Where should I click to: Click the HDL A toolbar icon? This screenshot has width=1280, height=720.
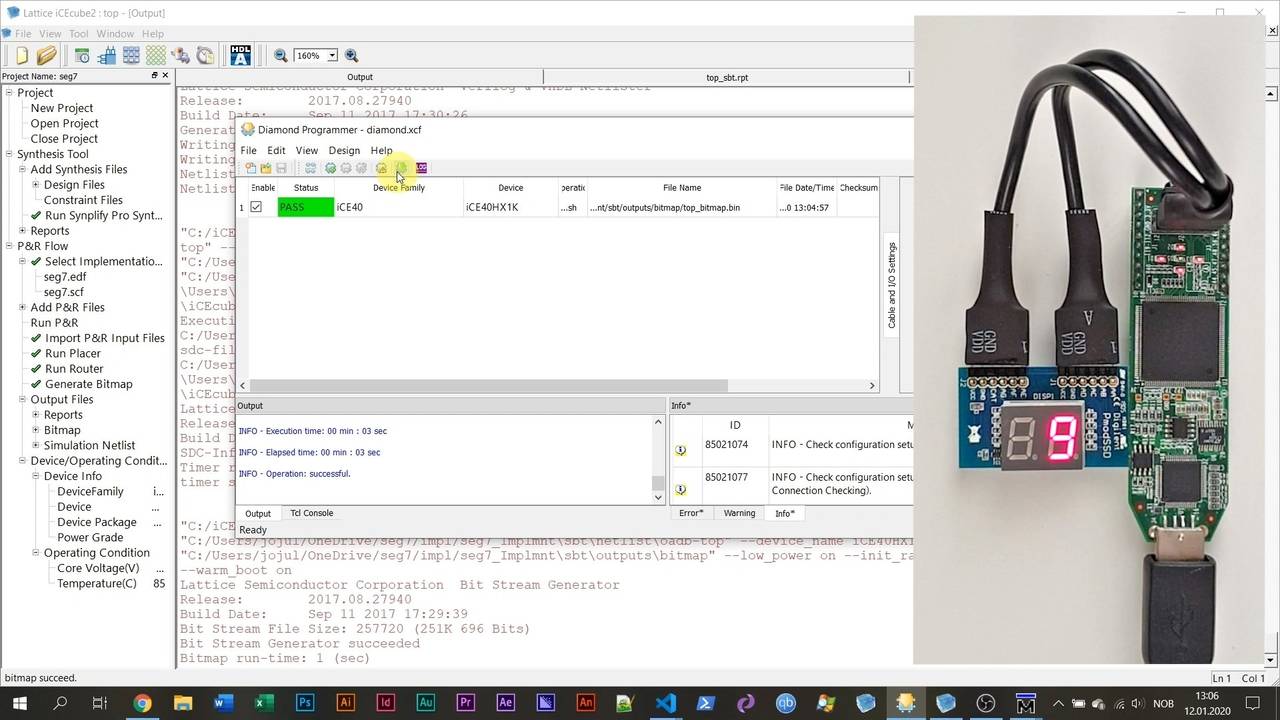click(x=240, y=56)
